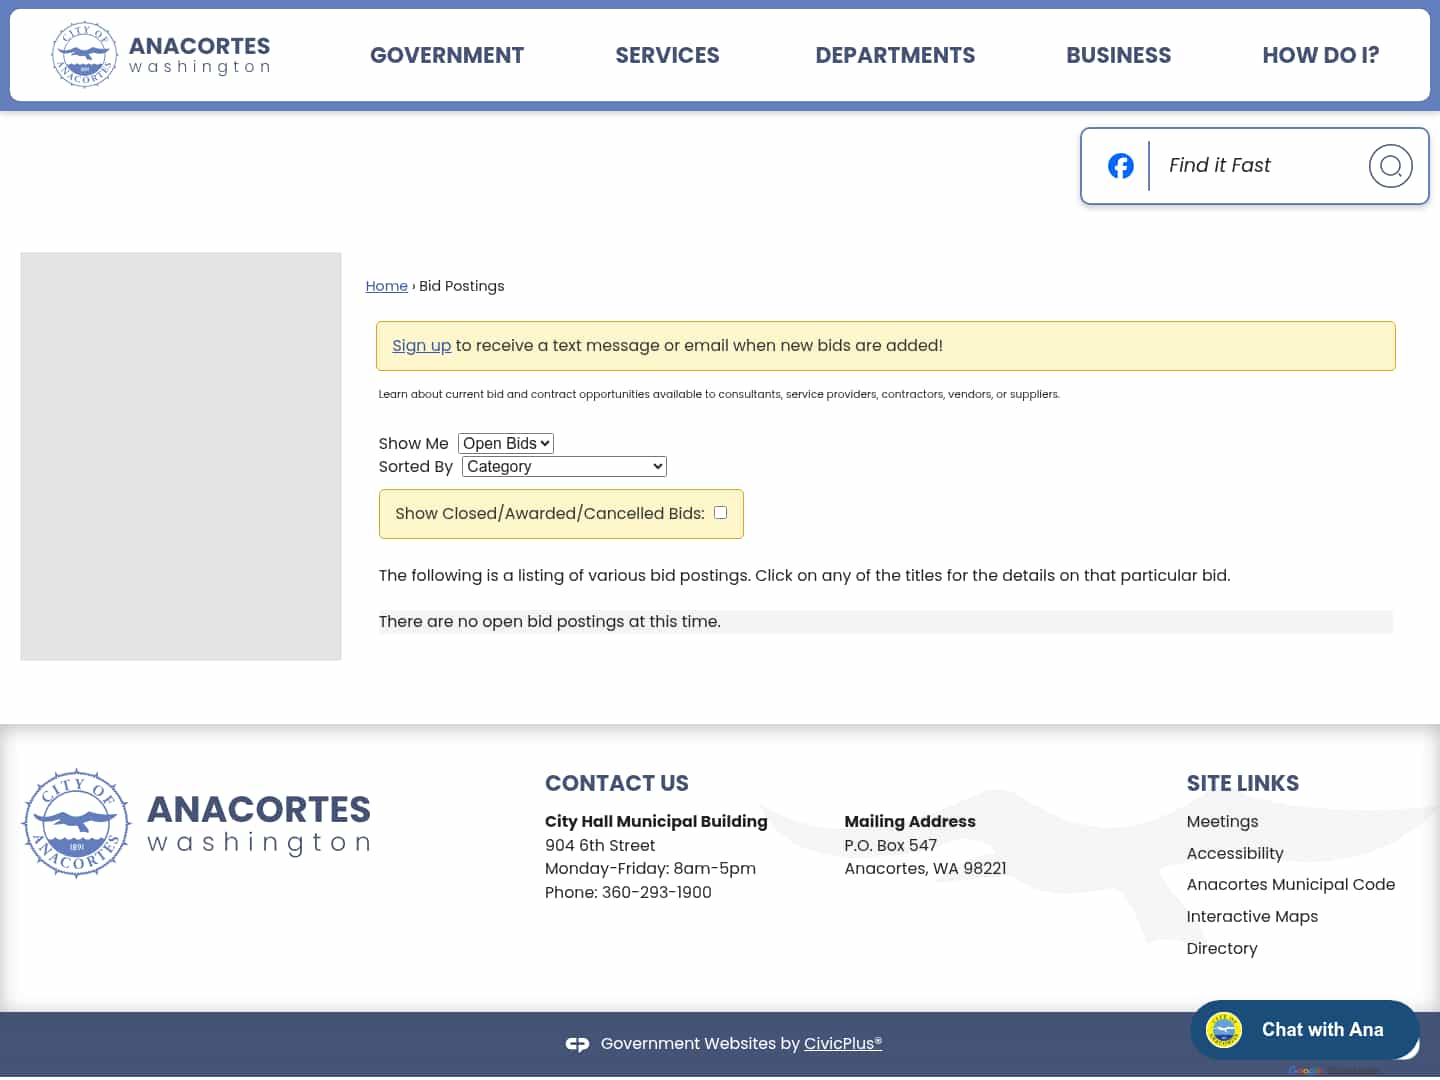Screen dimensions: 1440x1080
Task: Click the Find it Fast search field
Action: [1250, 165]
